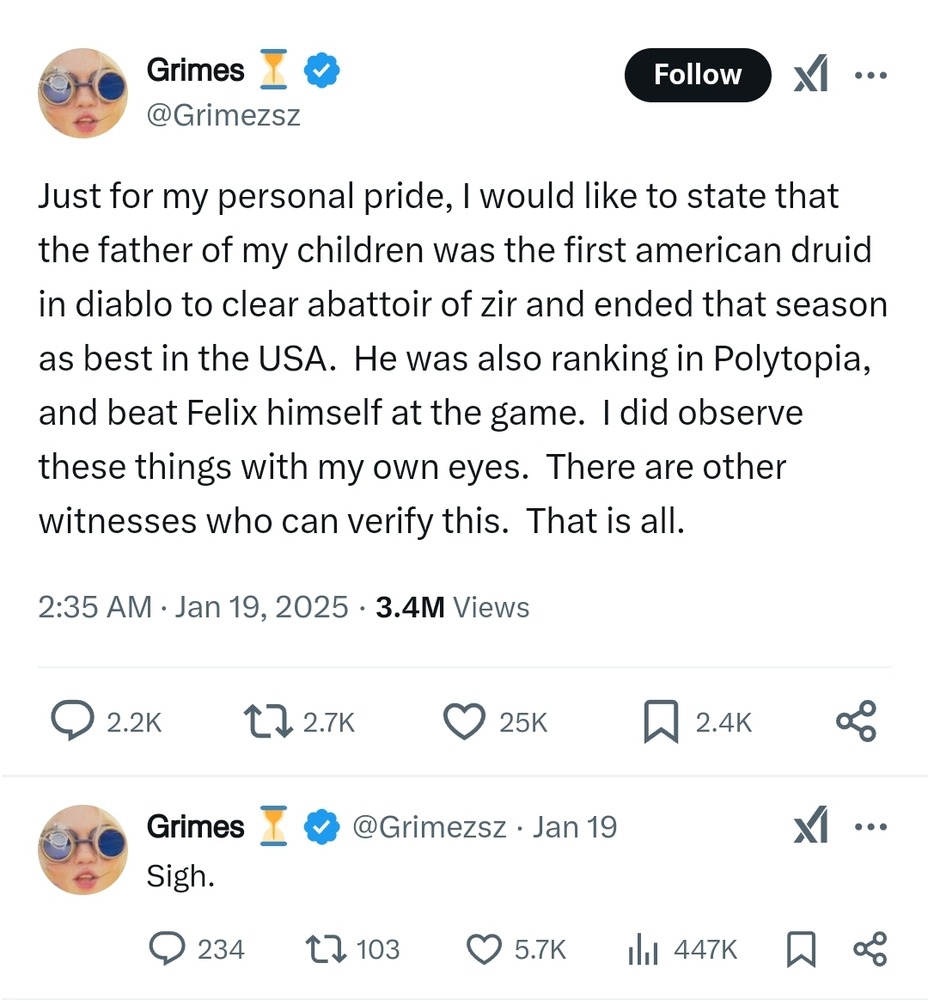Viewport: 928px width, 1000px height.
Task: Open the Sigh reply's three-dot menu
Action: 871,828
